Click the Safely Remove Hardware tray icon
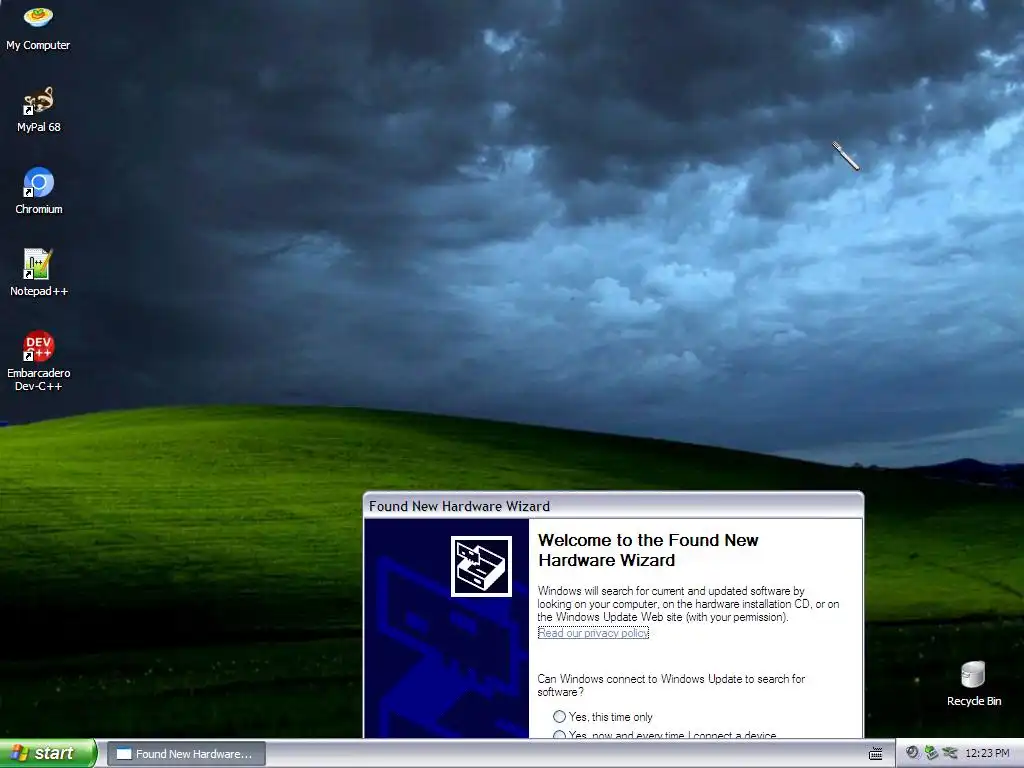 point(931,753)
